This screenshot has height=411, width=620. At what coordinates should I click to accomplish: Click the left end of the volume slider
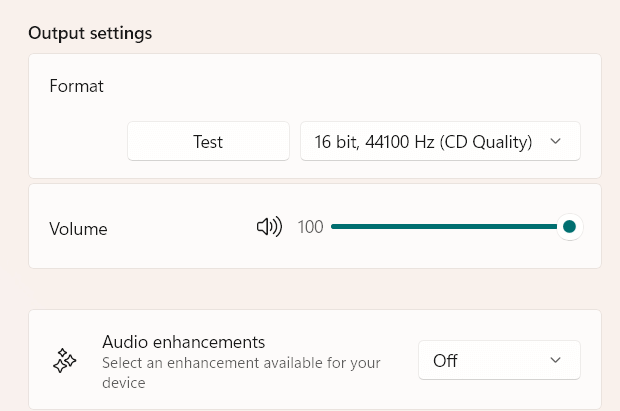(x=334, y=227)
